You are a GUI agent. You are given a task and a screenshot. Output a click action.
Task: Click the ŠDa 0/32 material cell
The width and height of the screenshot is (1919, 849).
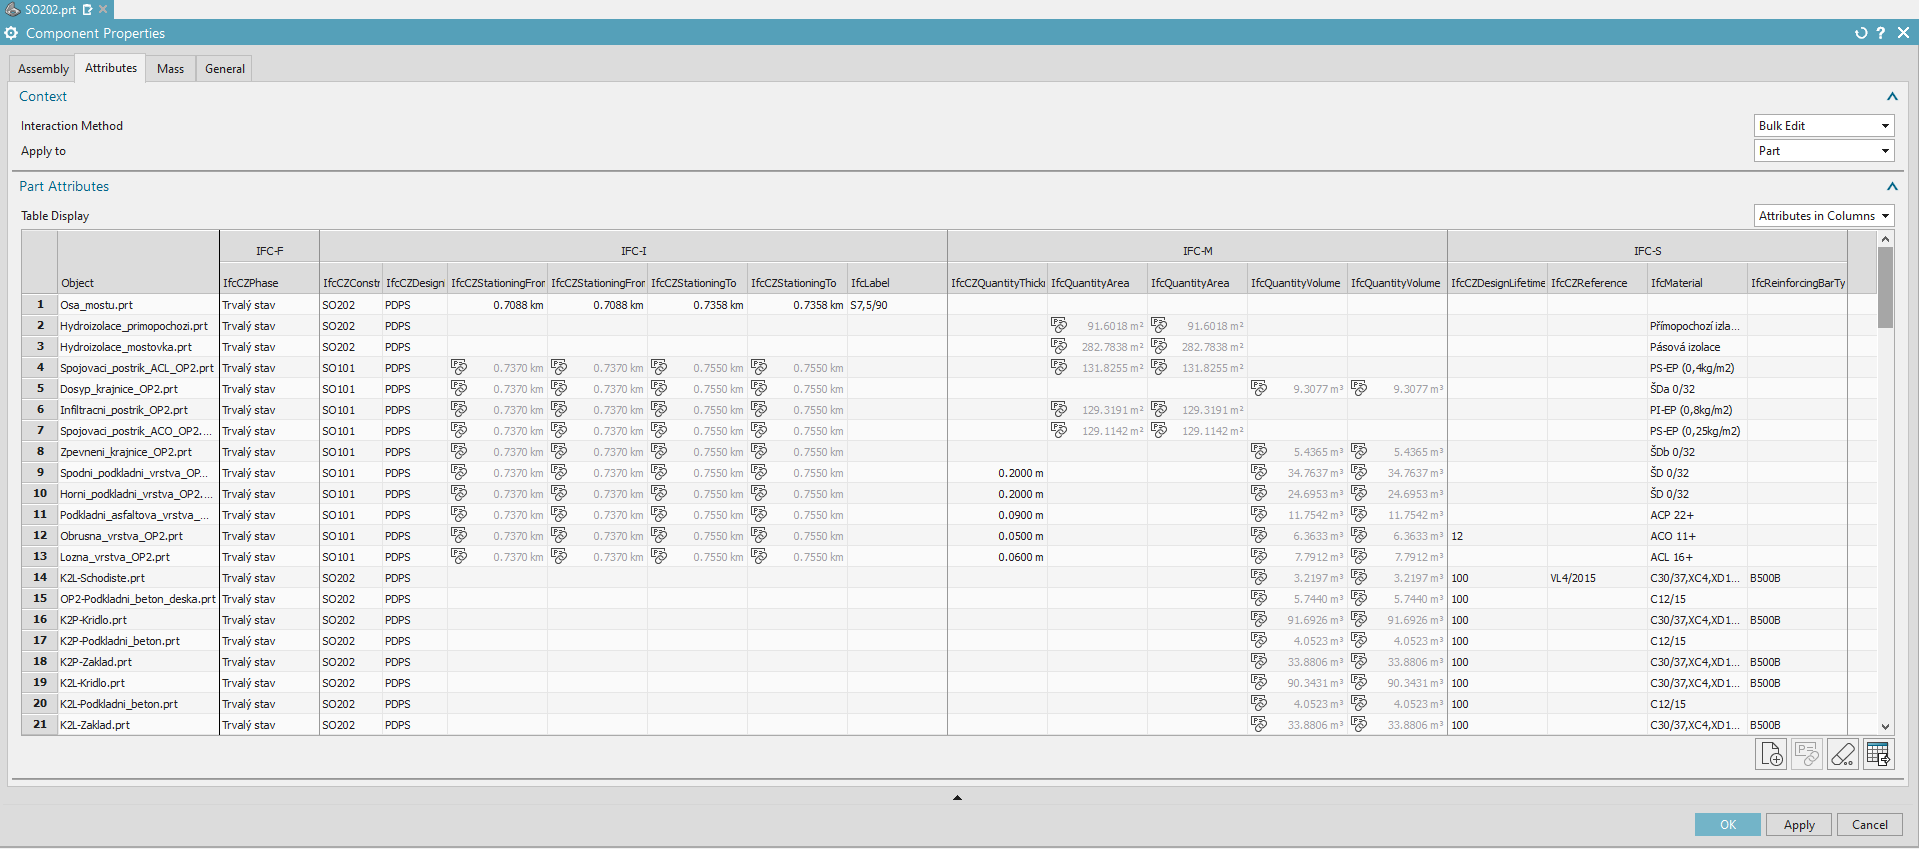[1697, 389]
